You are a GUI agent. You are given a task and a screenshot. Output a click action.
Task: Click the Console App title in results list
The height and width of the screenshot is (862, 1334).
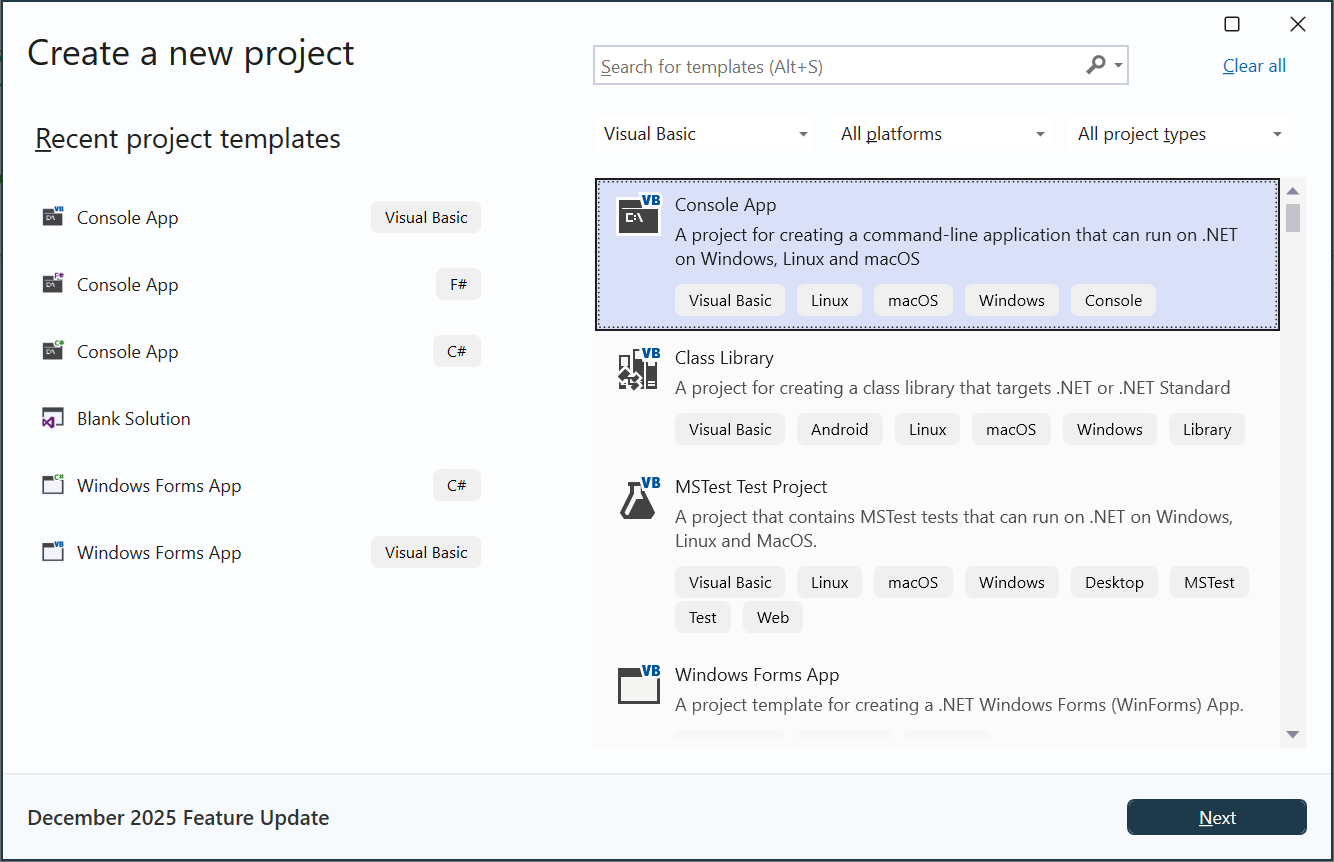tap(726, 204)
